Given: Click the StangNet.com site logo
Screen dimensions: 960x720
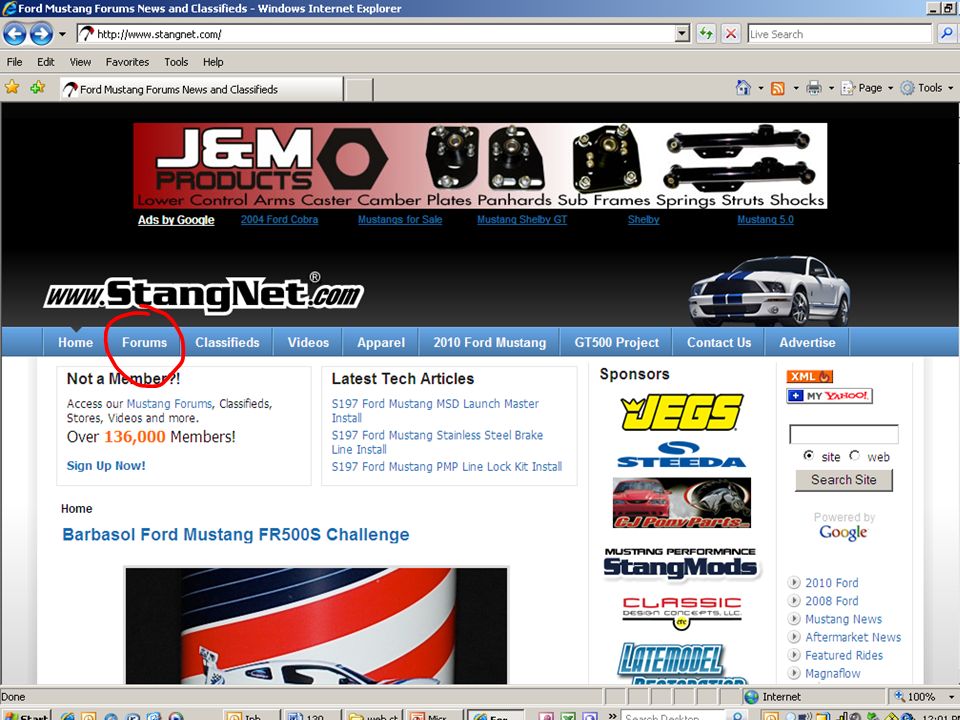Looking at the screenshot, I should tap(204, 294).
